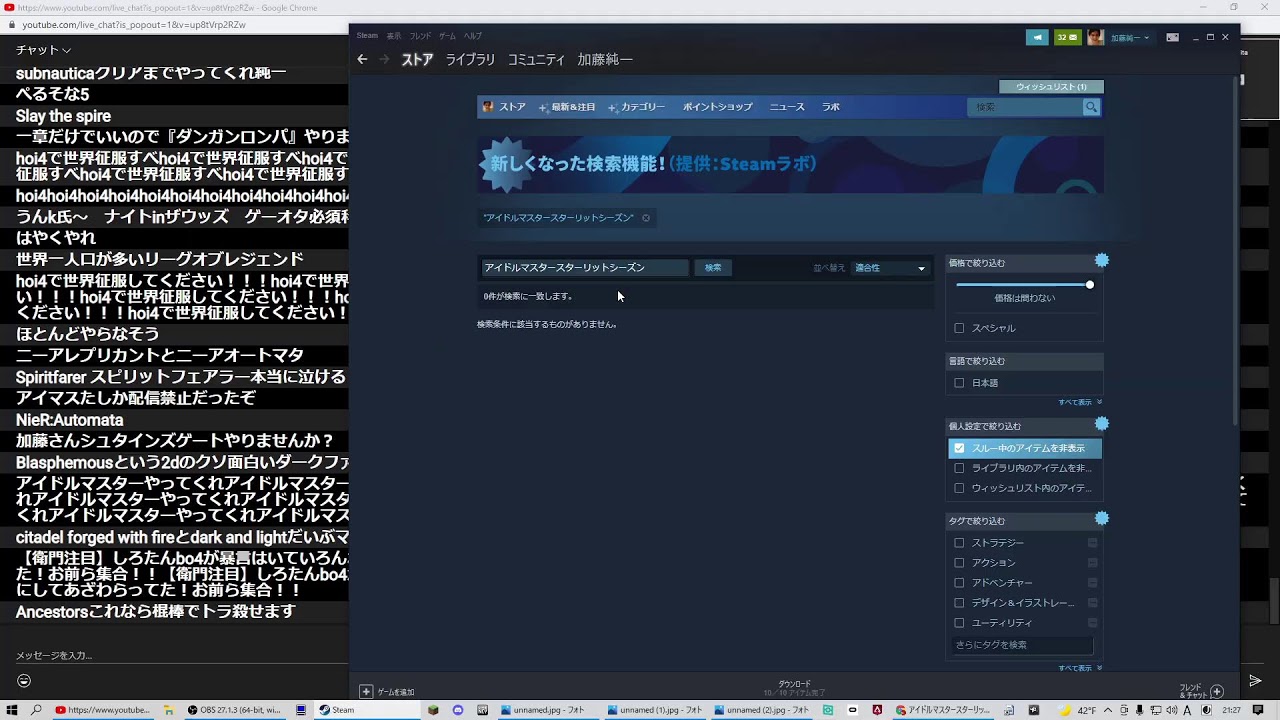This screenshot has height=720, width=1280.
Task: Tick the デザイン＆イラストレー tag checkbox
Action: [959, 603]
